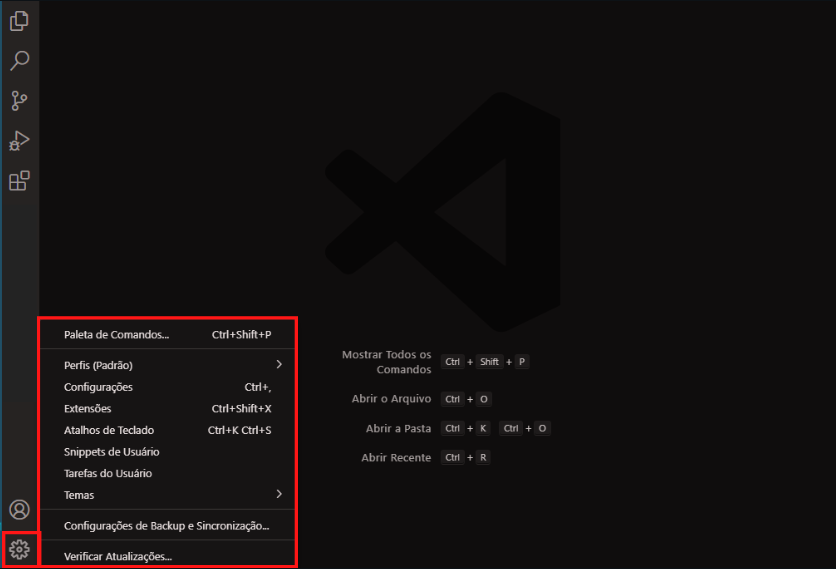The height and width of the screenshot is (569, 836).
Task: Open Configurações from the menu
Action: (98, 387)
